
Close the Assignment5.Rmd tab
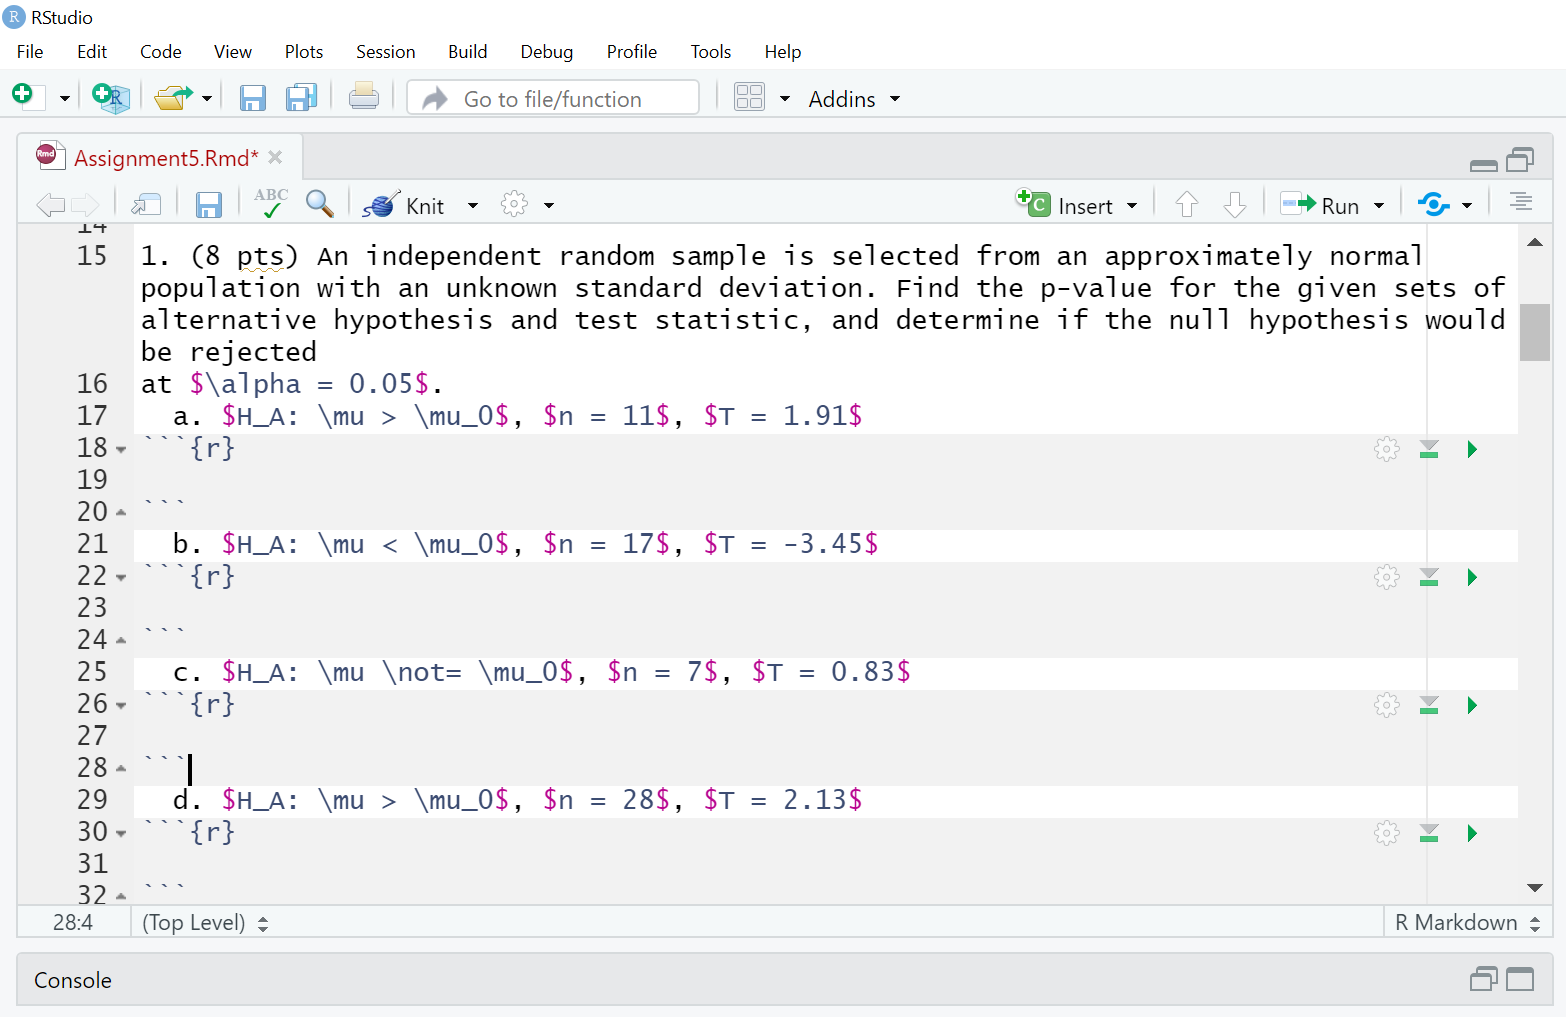276,157
